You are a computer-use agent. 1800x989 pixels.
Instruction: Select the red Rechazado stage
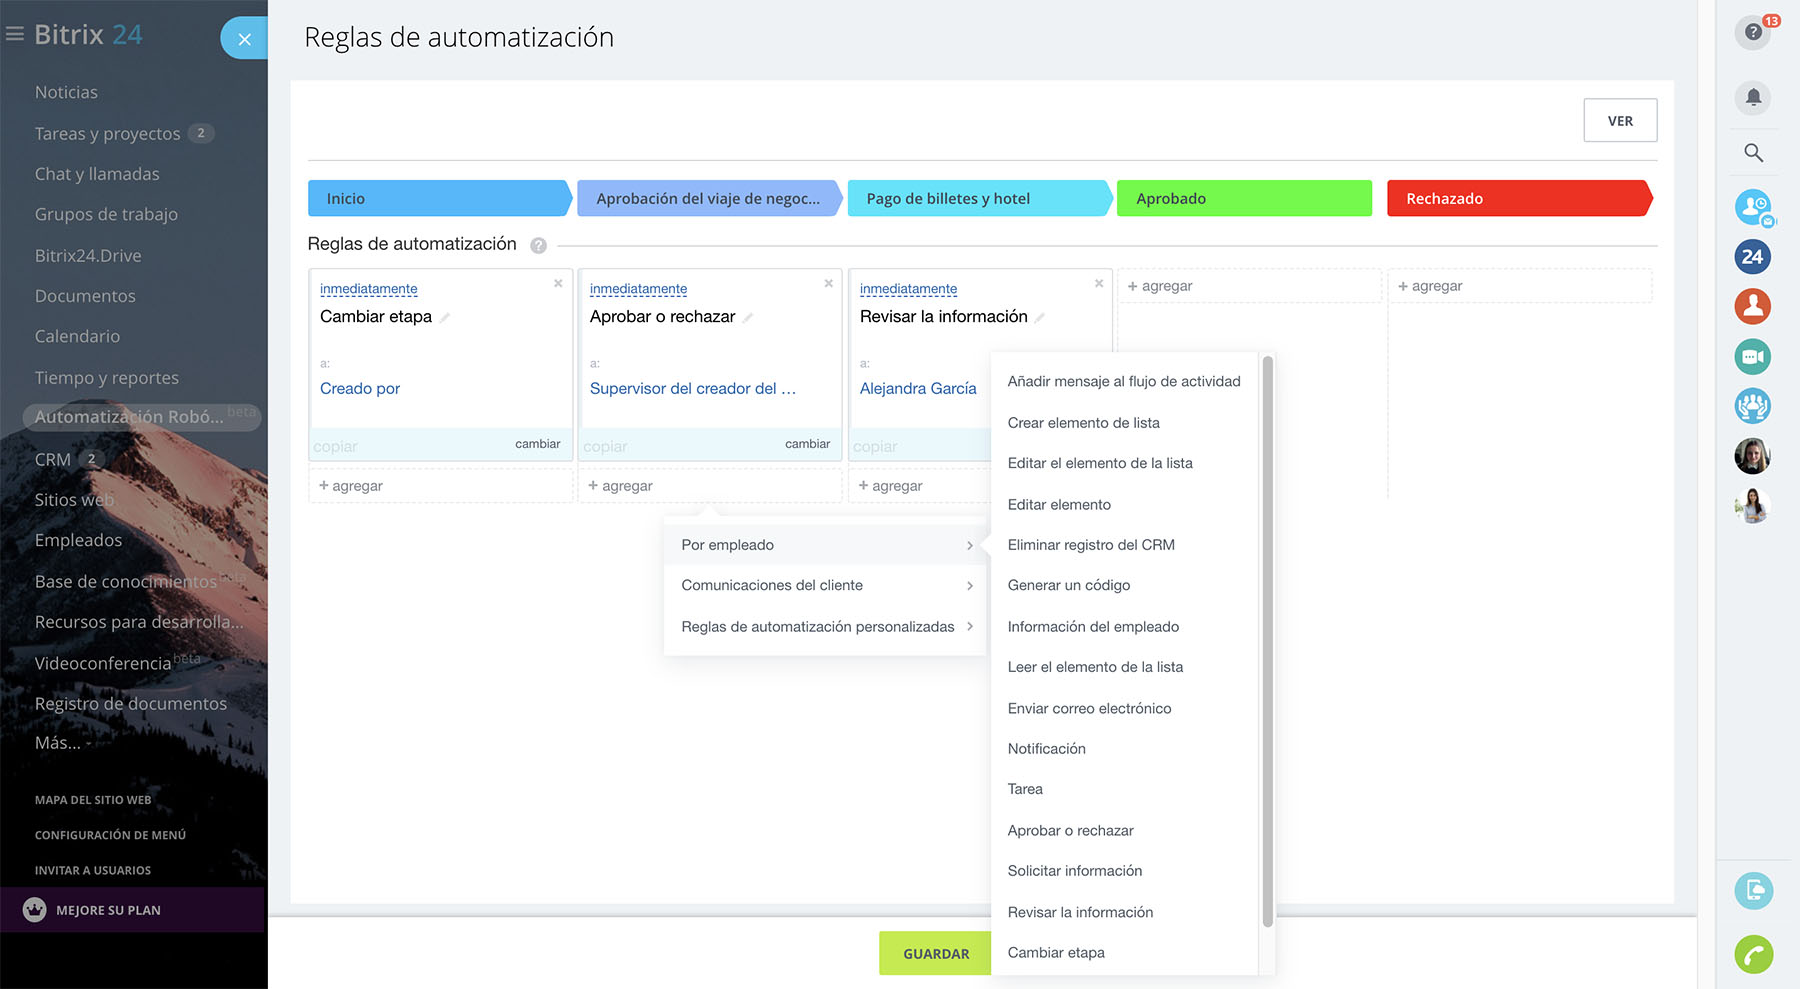point(1517,198)
